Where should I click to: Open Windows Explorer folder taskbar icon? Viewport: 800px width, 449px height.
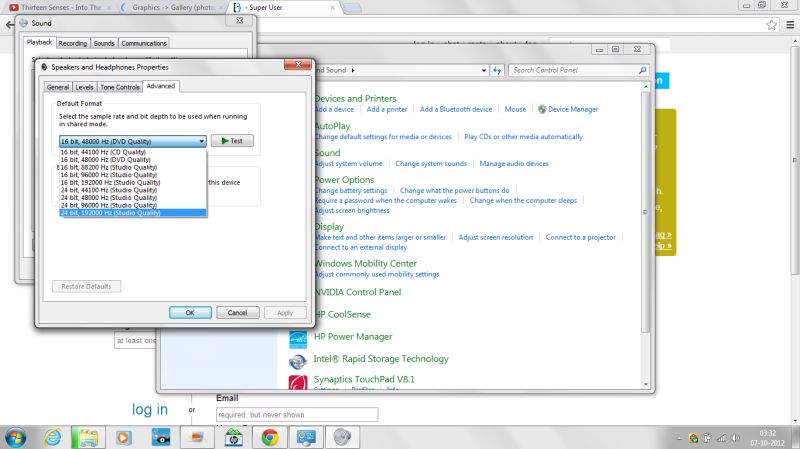(88, 438)
